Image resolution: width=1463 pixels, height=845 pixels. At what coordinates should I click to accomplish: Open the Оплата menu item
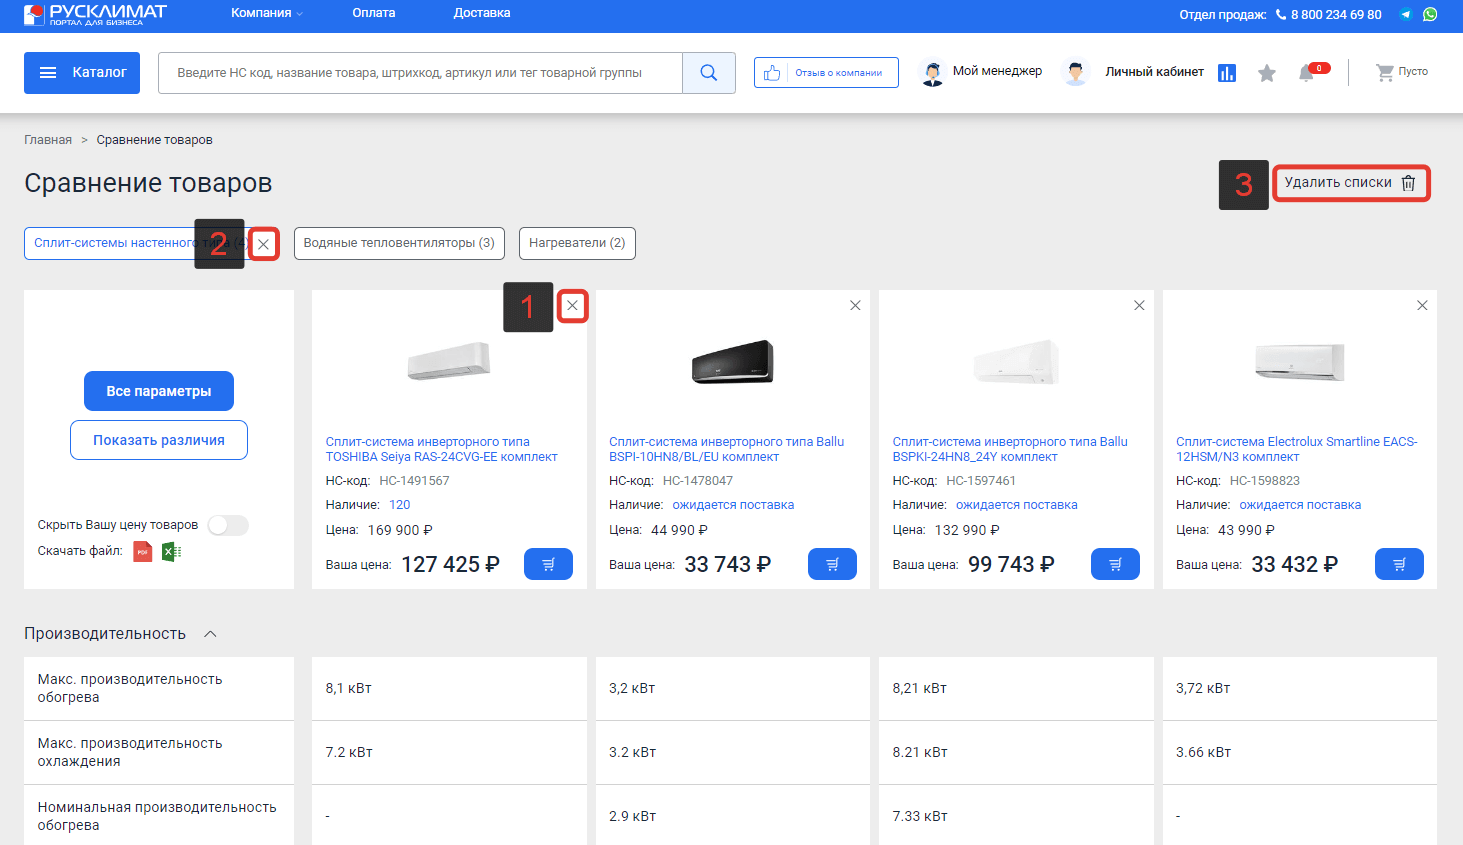374,13
